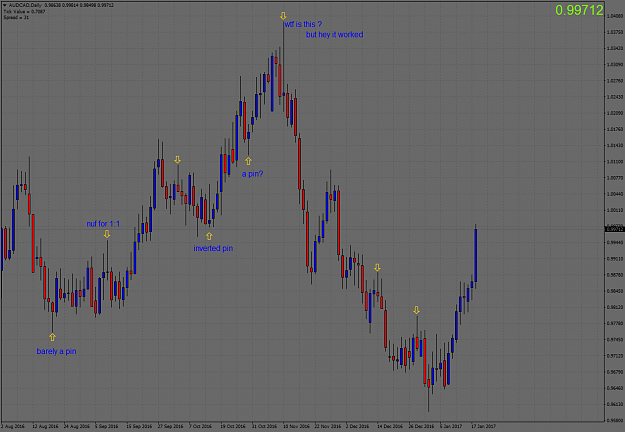
Task: Click the '17 Jan 2017' date label
Action: click(483, 426)
